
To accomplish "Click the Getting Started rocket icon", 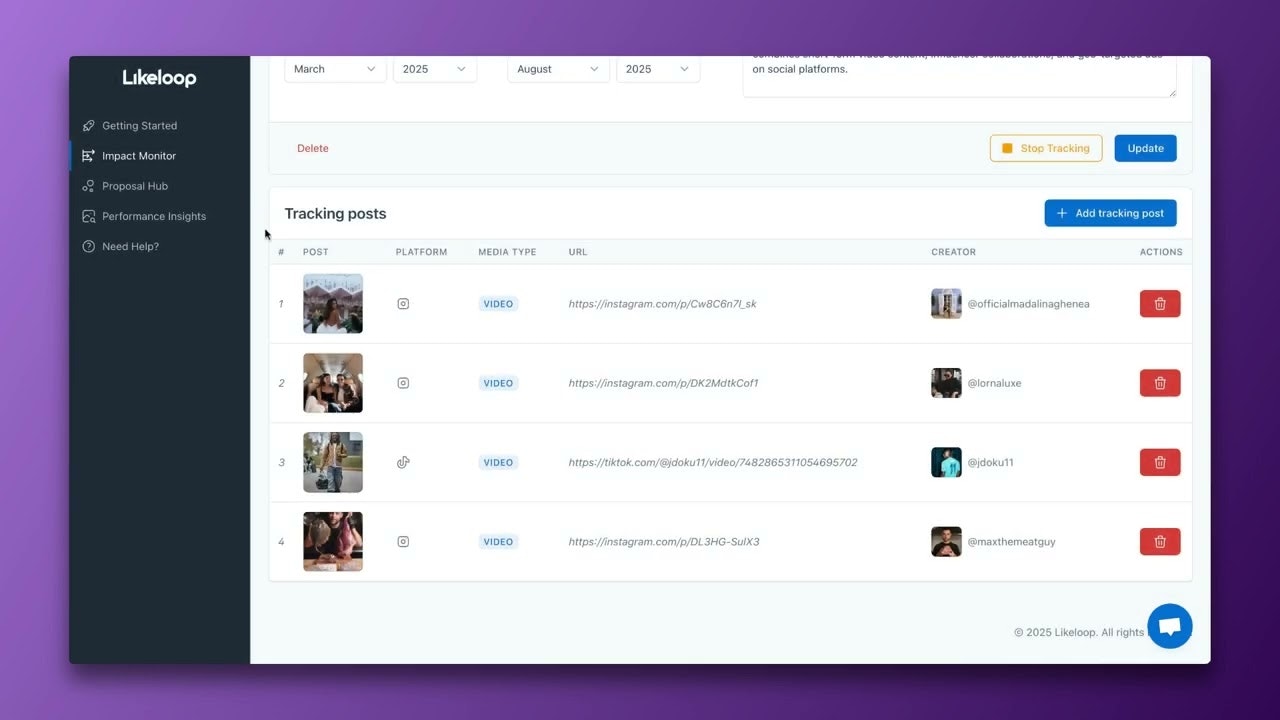I will click(89, 126).
